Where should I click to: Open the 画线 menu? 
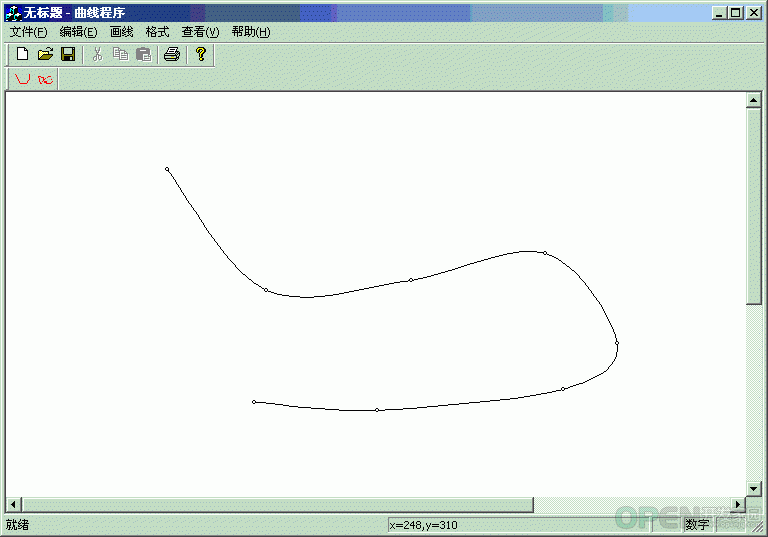pos(121,32)
